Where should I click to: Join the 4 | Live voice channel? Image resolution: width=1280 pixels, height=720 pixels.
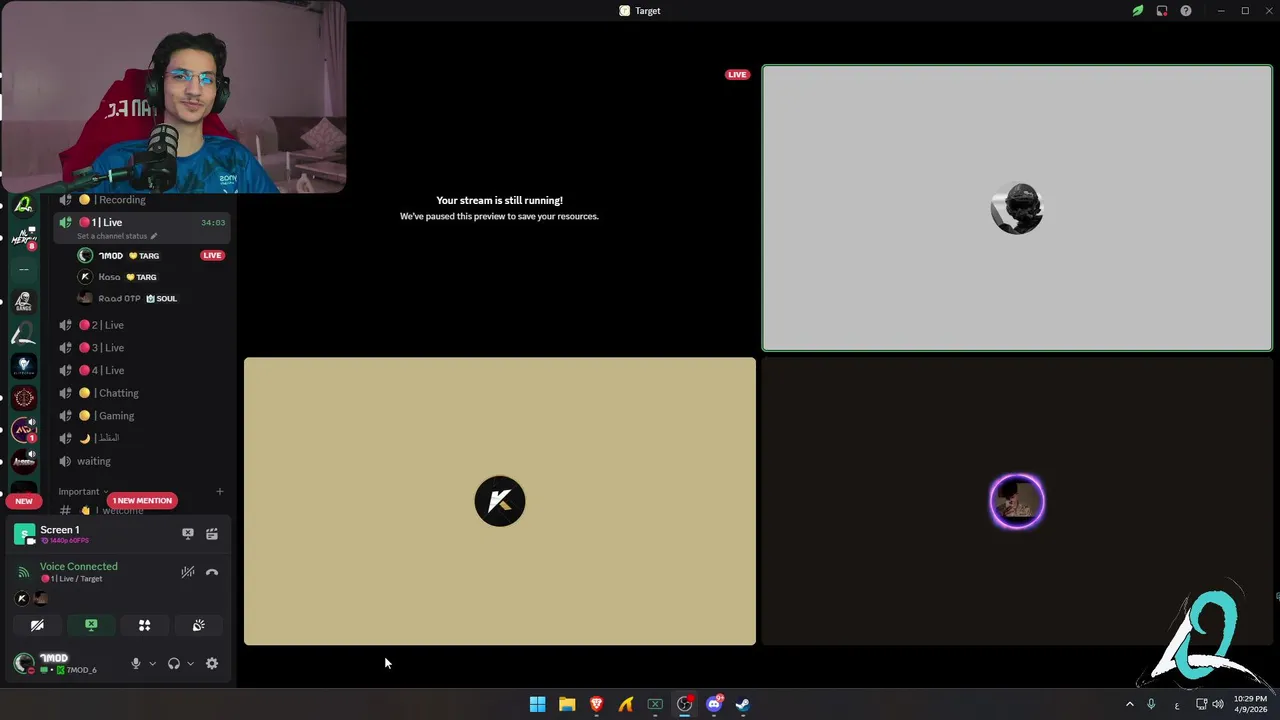pos(144,370)
